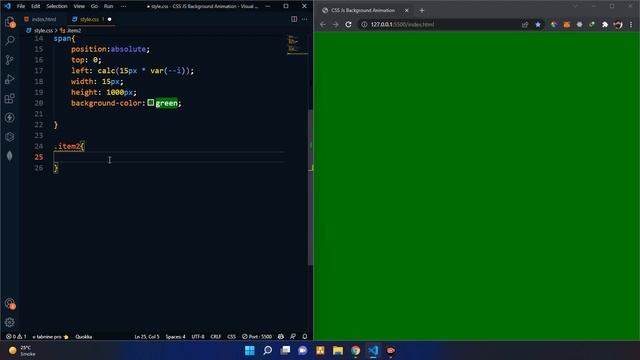
Task: Open Windows taskbar search
Action: [x=267, y=350]
